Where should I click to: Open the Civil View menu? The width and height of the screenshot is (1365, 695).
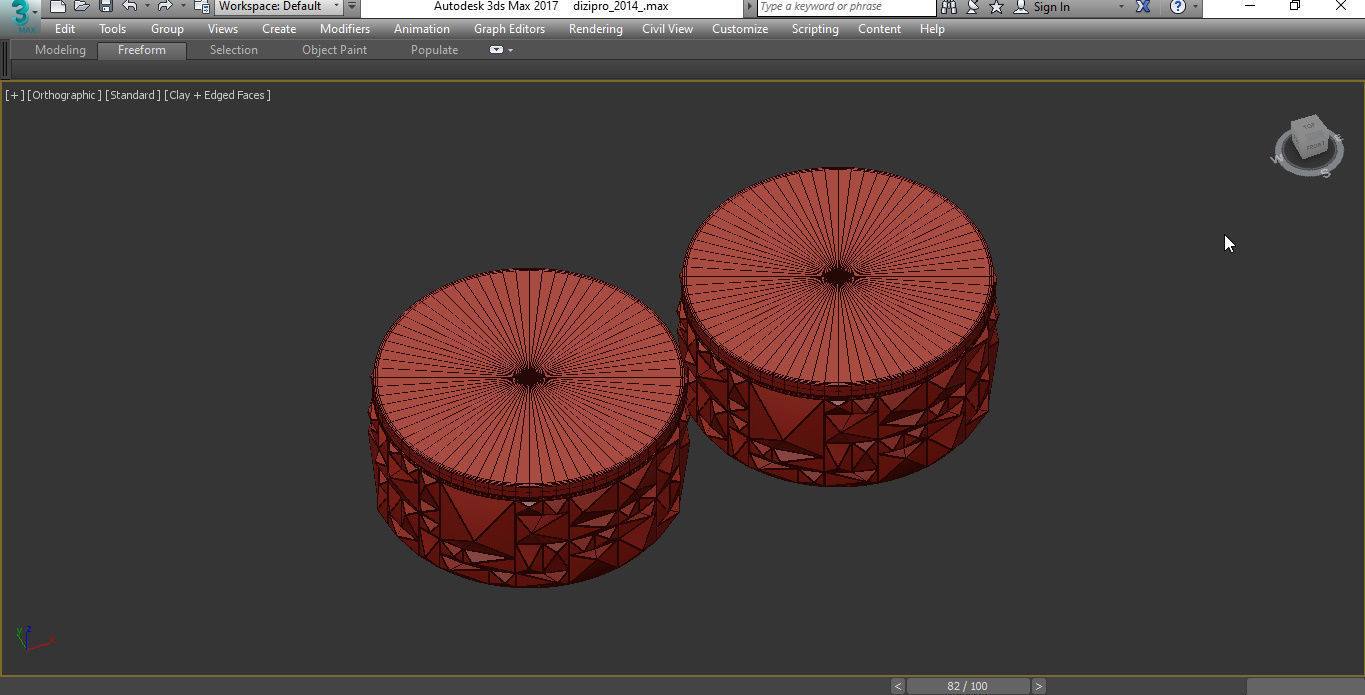pos(667,29)
